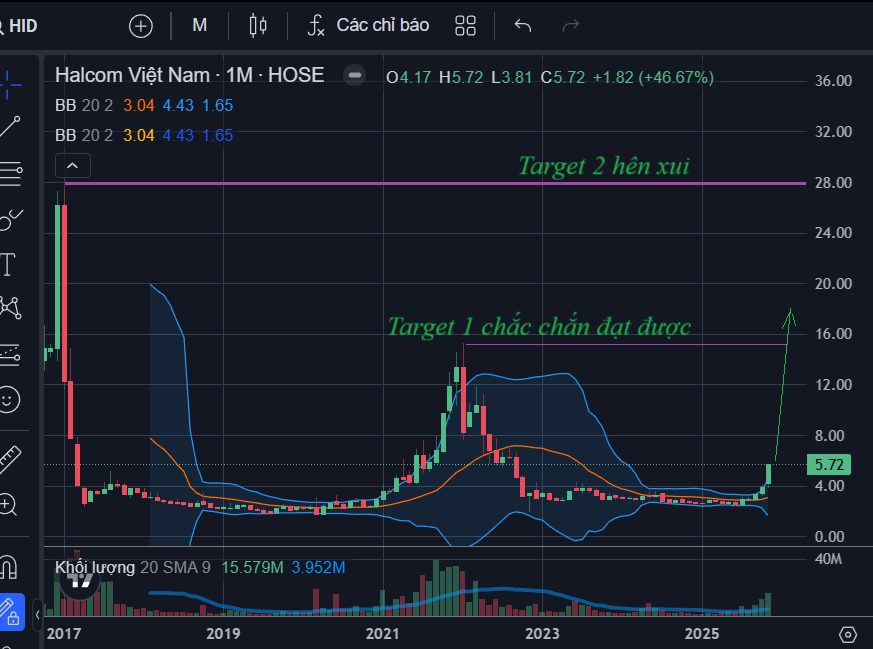
Task: Open indicator templates grid icon
Action: tap(465, 26)
